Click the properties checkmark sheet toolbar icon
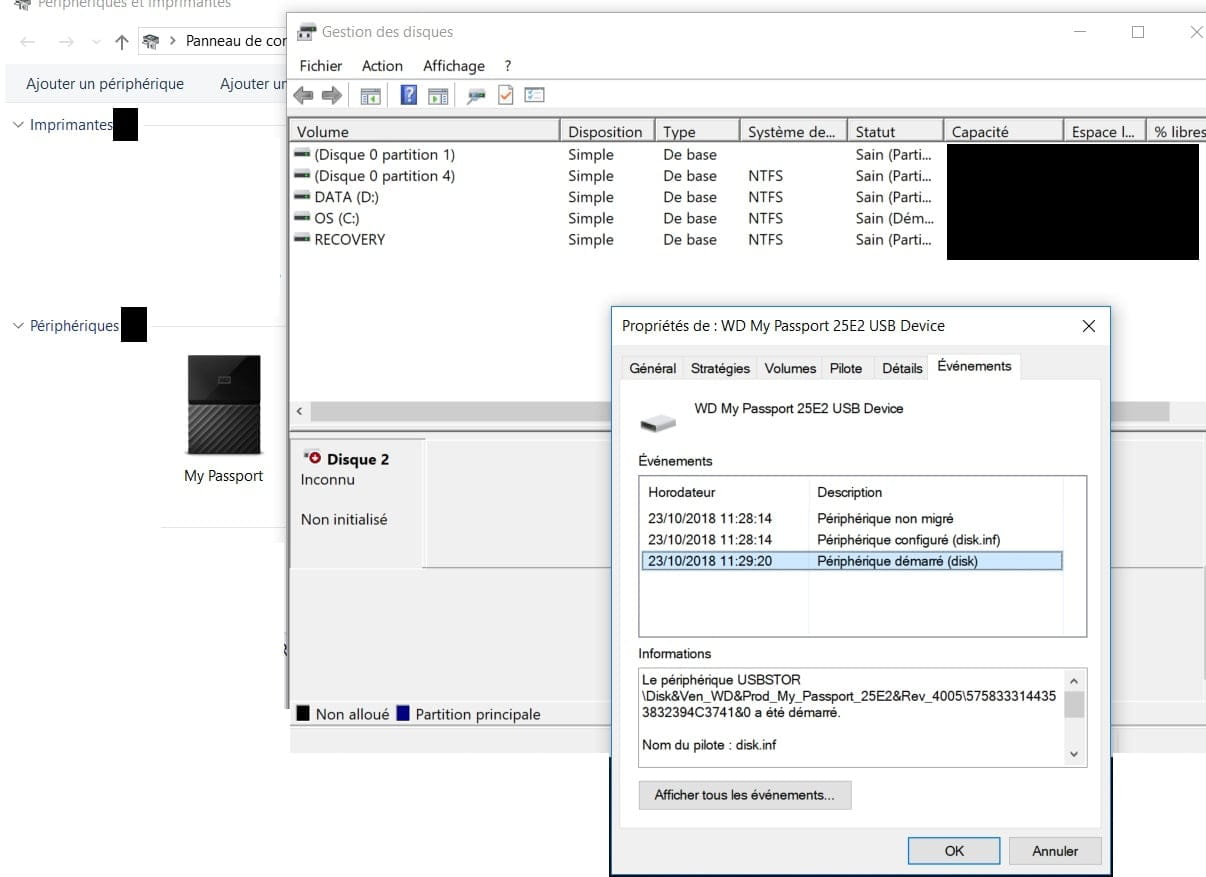The height and width of the screenshot is (877, 1206). click(x=505, y=95)
